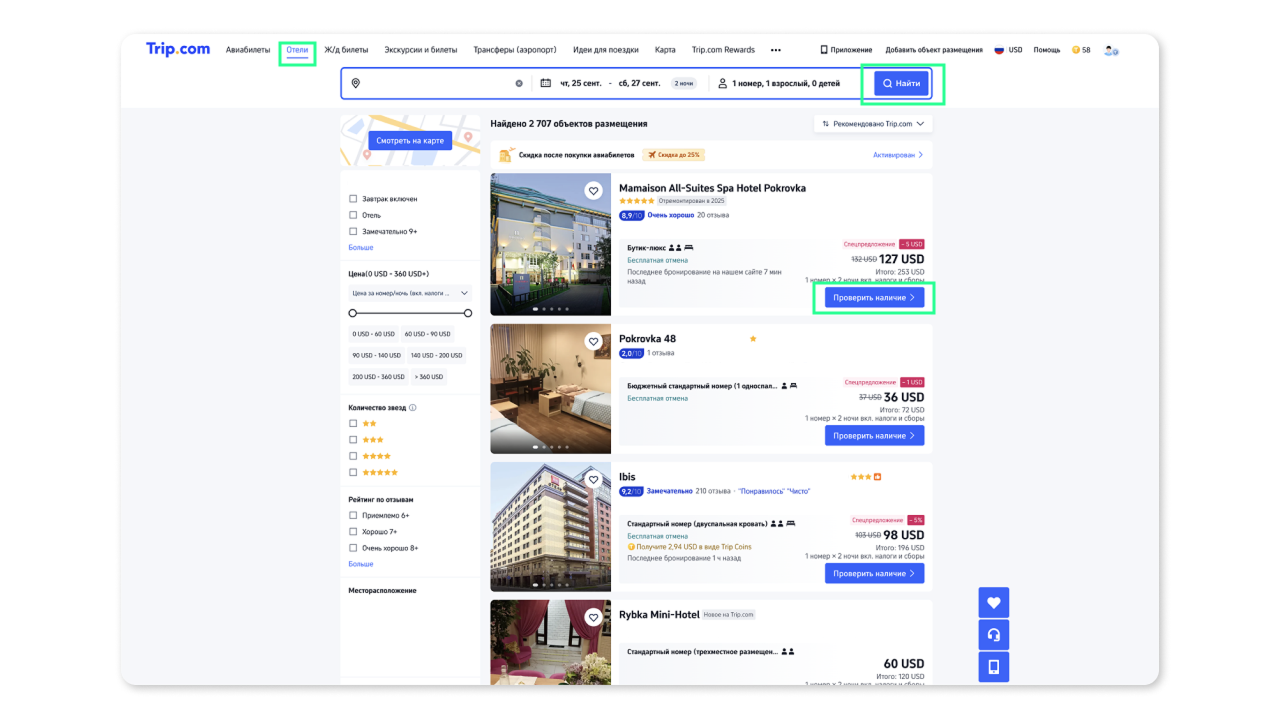Tick the five-star rating checkbox
Viewport: 1280px width, 720px height.
click(x=353, y=472)
